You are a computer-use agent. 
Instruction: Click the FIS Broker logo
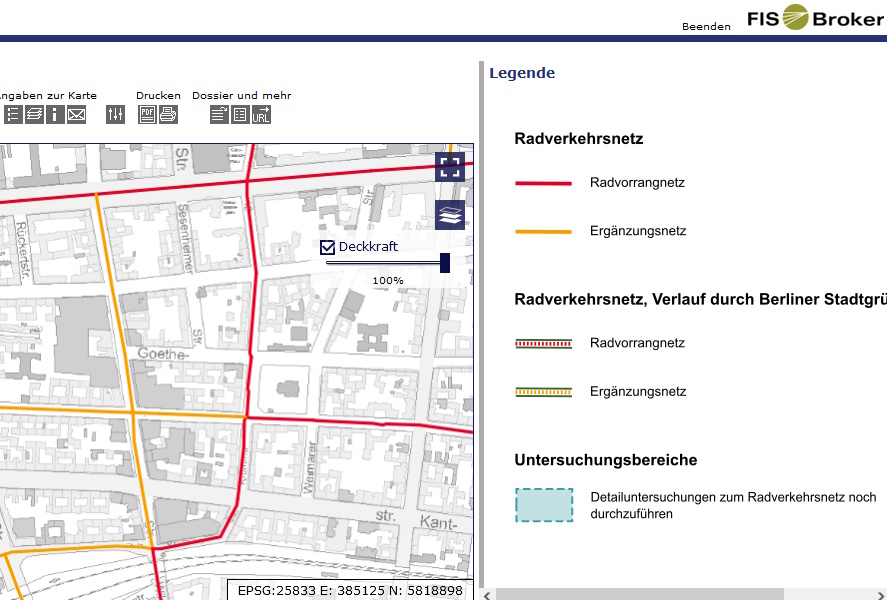click(815, 18)
